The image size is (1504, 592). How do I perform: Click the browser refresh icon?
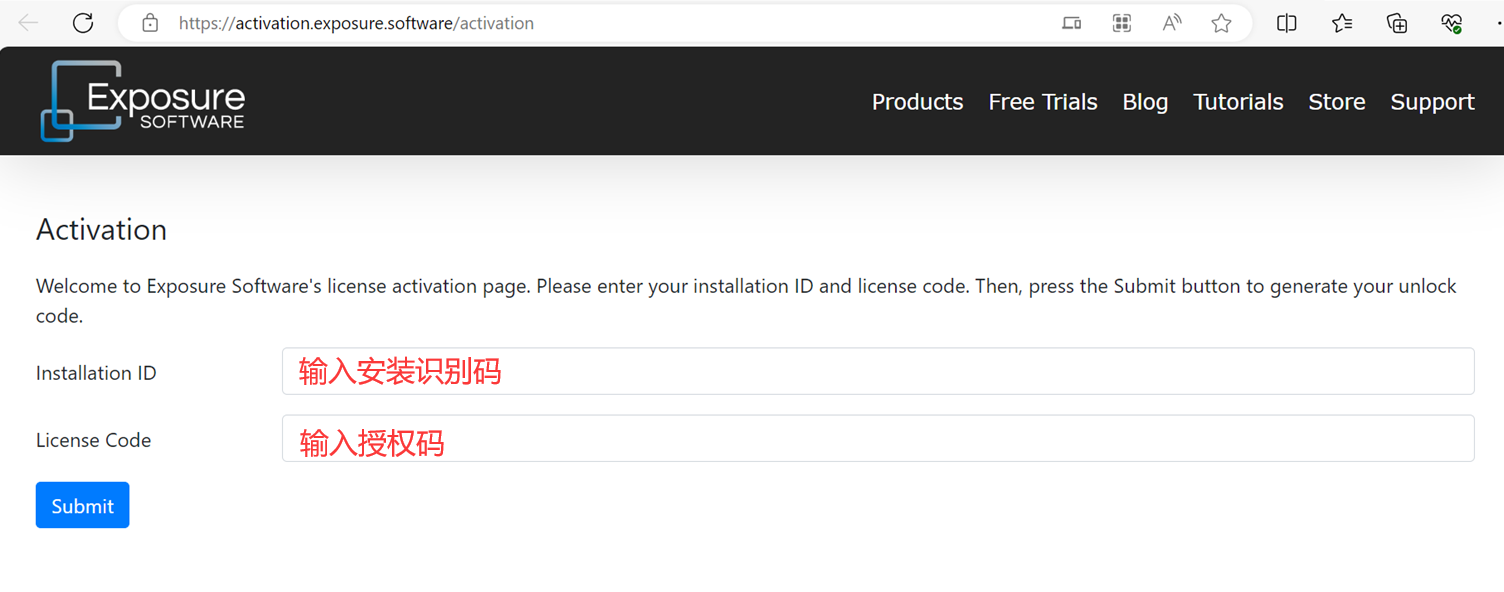(83, 23)
